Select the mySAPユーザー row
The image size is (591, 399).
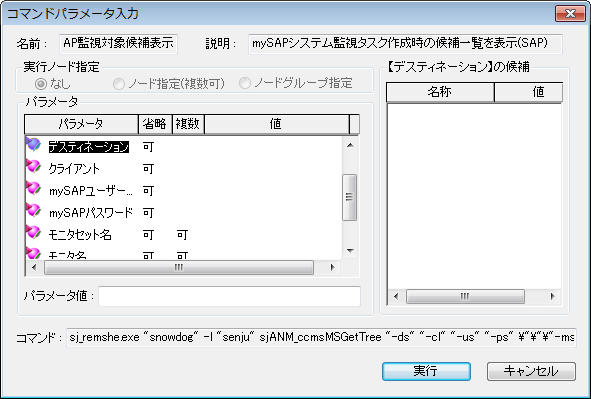(183, 191)
